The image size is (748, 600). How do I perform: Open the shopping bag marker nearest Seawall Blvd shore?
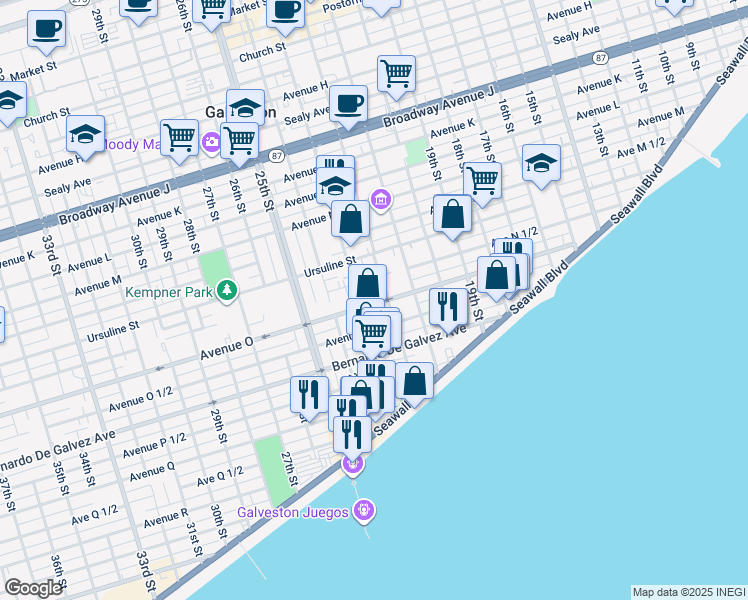coord(415,381)
